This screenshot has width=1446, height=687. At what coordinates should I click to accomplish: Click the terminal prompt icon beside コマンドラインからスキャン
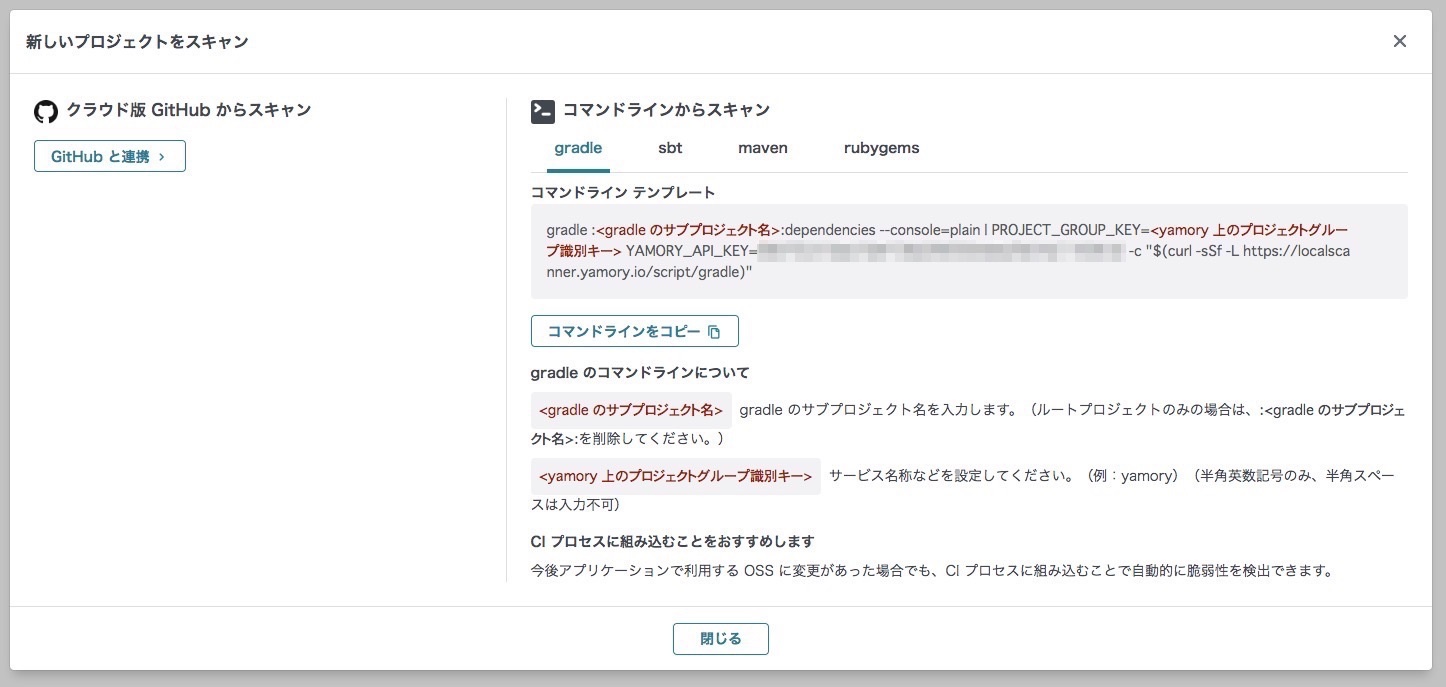coord(542,111)
